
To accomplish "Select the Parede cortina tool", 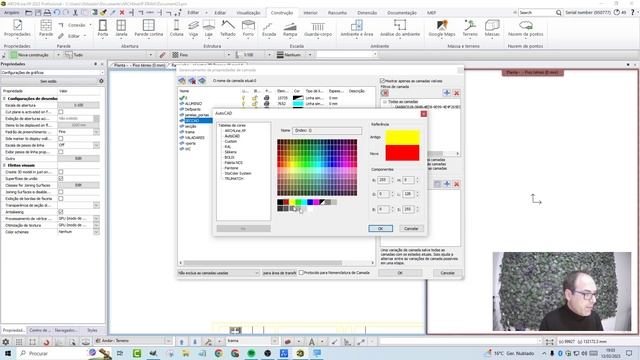I will click(x=149, y=28).
